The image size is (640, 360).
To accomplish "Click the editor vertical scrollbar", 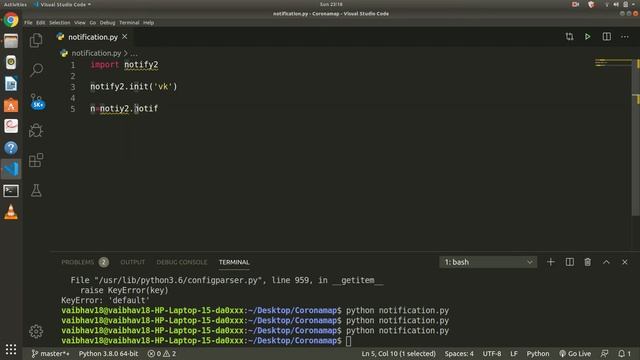I will (x=636, y=137).
